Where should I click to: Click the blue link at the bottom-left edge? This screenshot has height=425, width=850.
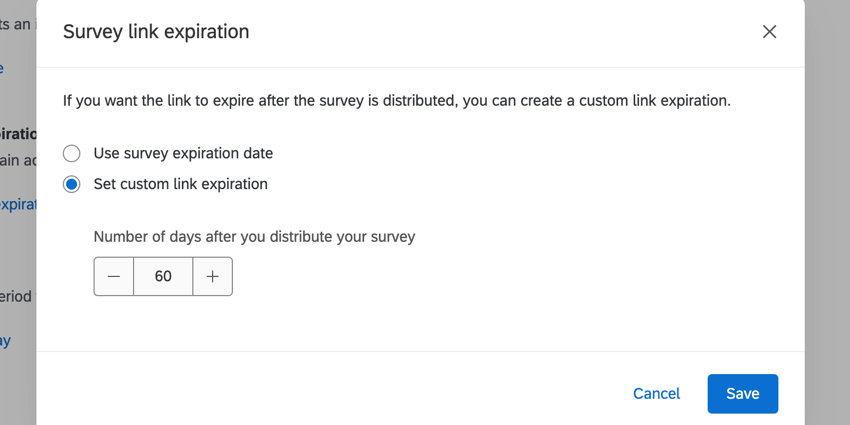tap(6, 341)
